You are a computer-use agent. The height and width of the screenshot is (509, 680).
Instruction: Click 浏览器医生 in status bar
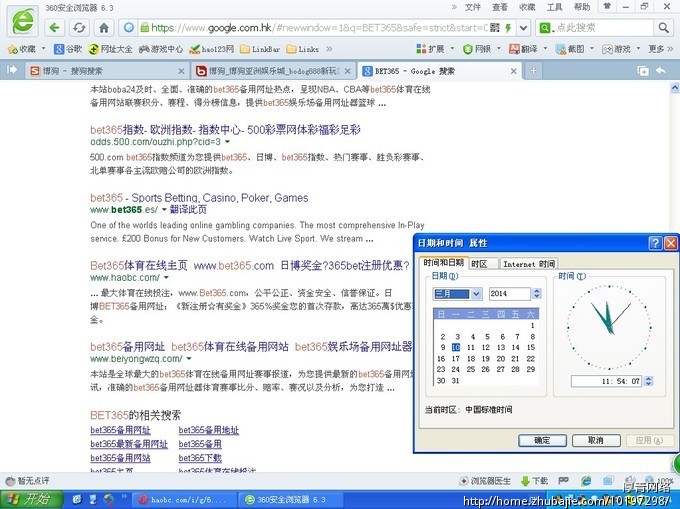click(485, 481)
